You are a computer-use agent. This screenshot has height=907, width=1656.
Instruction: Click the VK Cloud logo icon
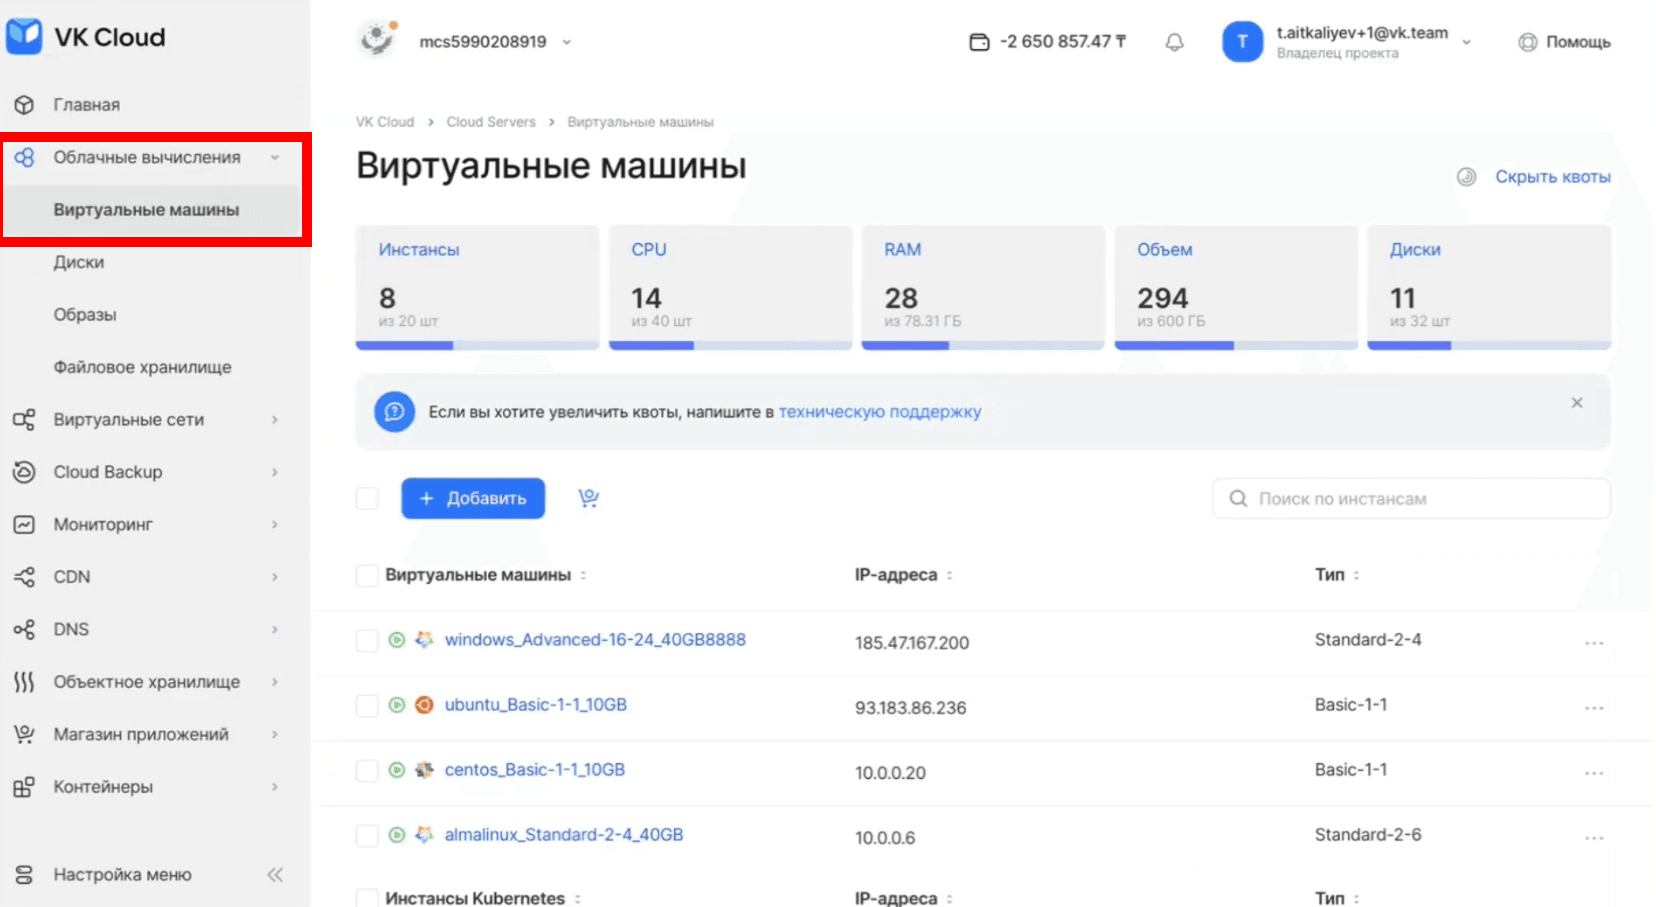[x=24, y=36]
